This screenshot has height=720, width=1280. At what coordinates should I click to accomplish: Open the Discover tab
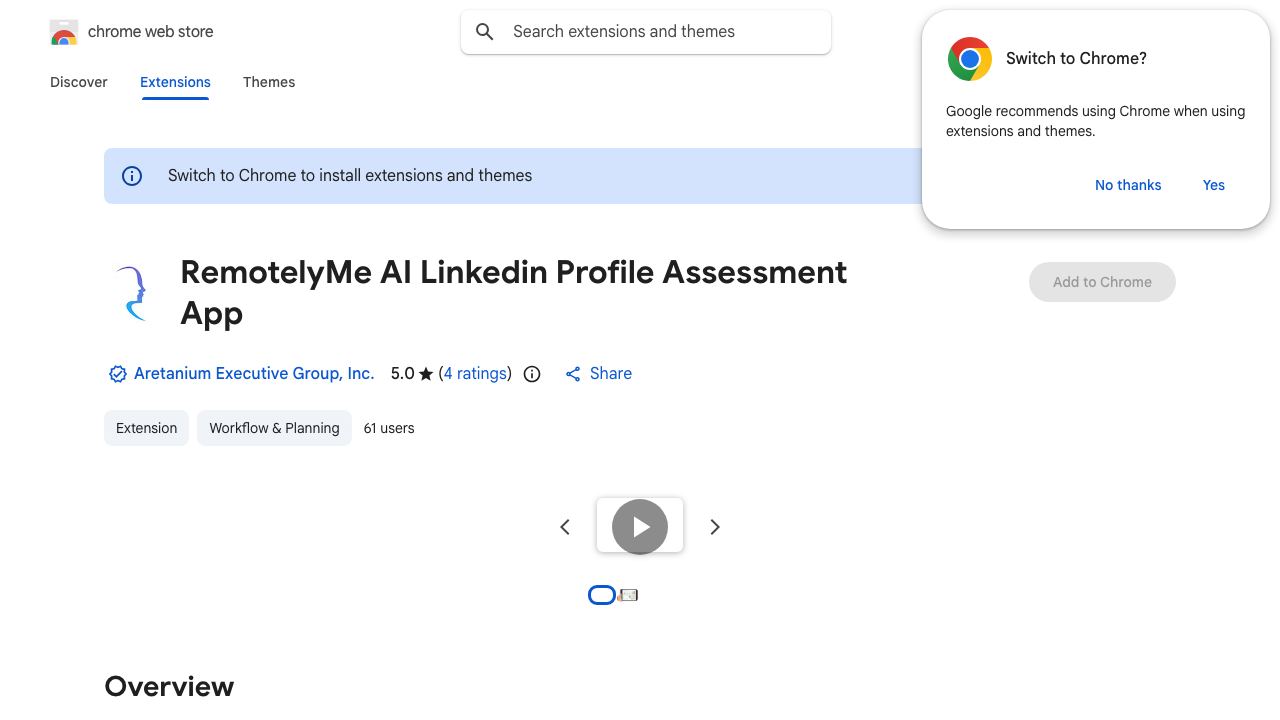click(x=79, y=82)
